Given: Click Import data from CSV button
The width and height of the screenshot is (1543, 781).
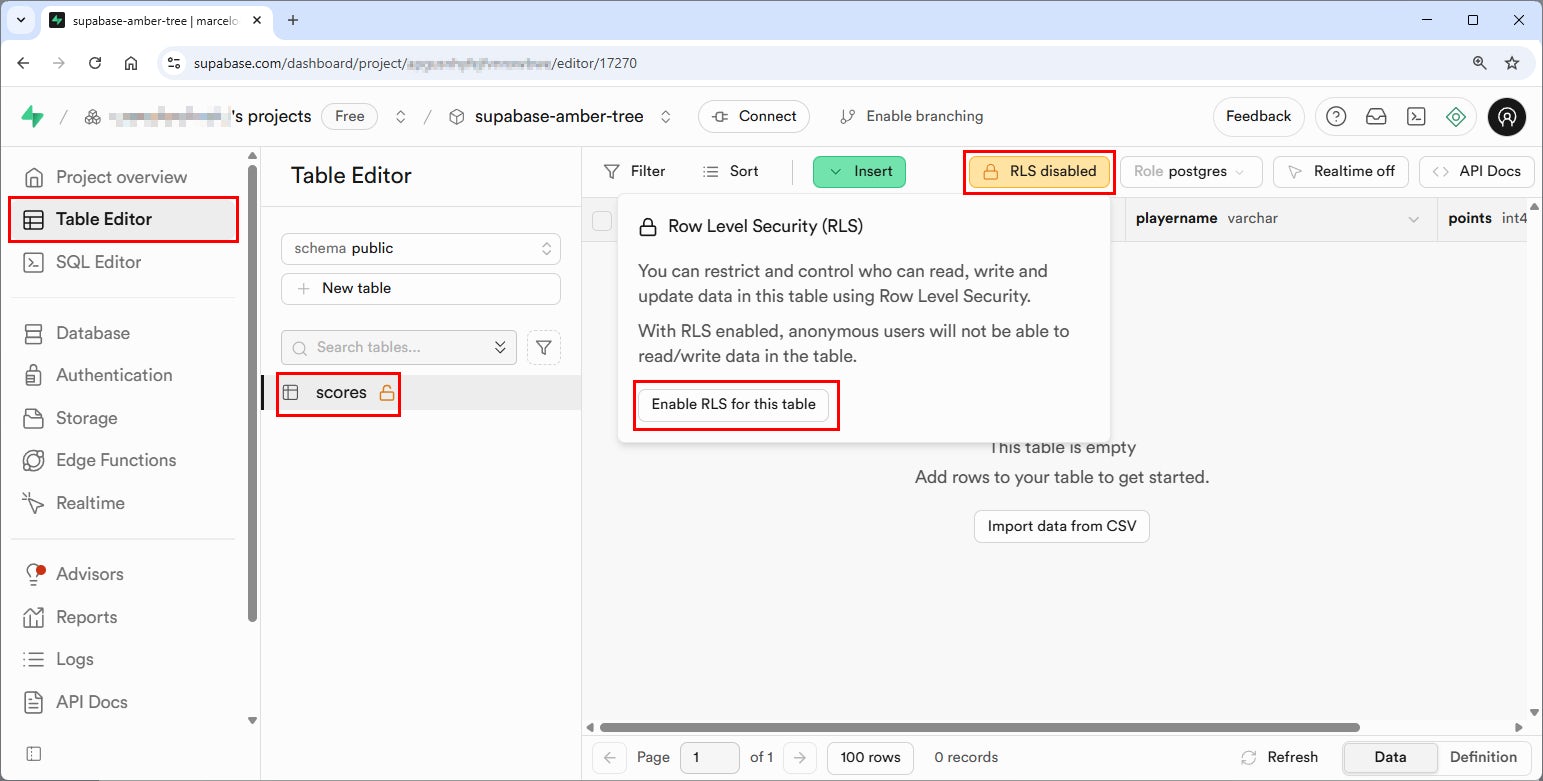Looking at the screenshot, I should pyautogui.click(x=1061, y=526).
